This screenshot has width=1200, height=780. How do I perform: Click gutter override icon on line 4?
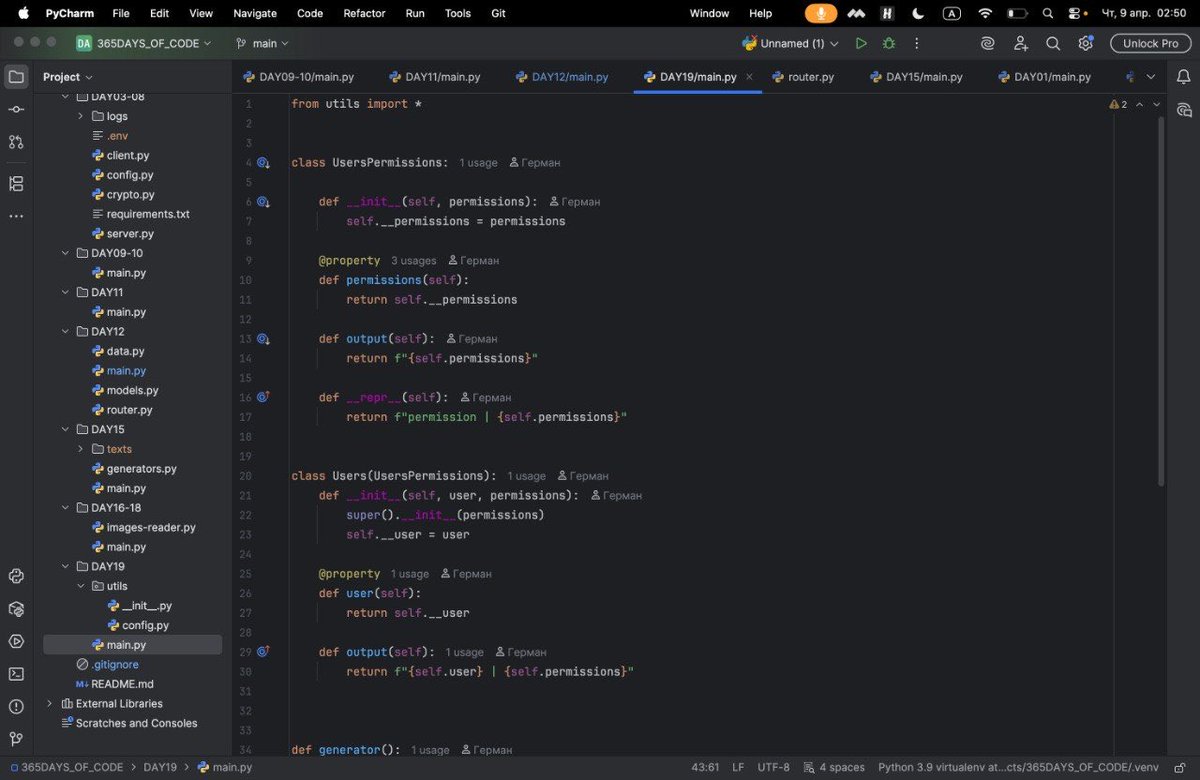(x=263, y=162)
